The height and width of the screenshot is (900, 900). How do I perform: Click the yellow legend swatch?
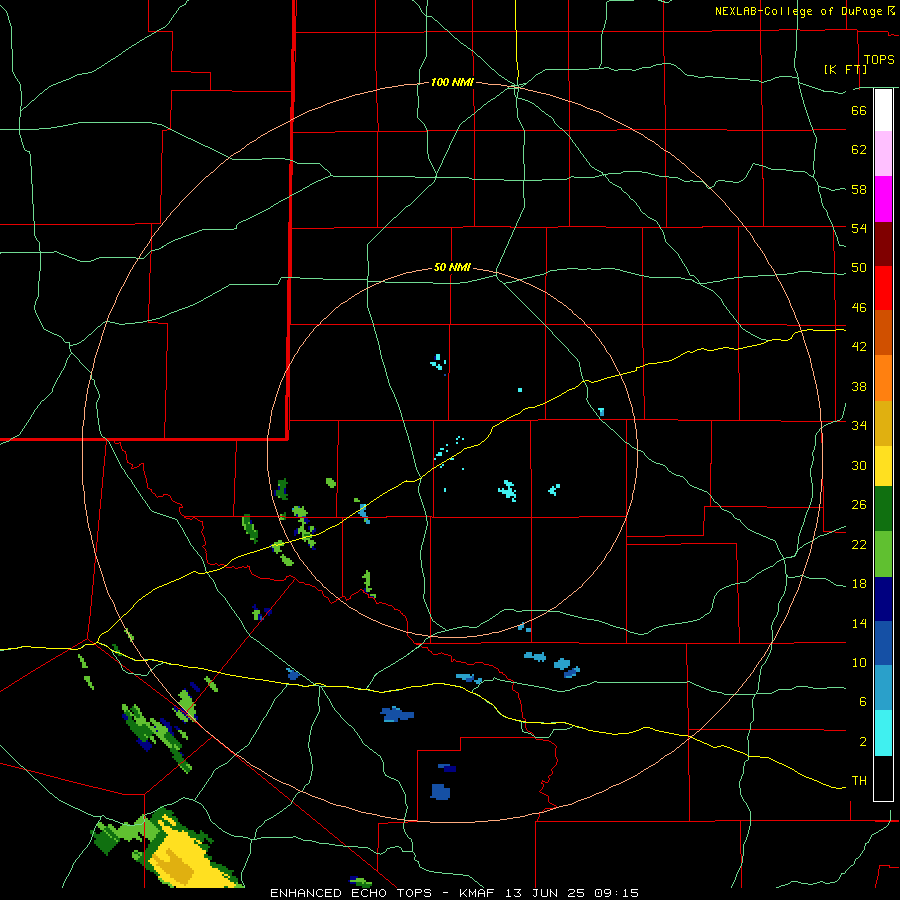(x=883, y=466)
